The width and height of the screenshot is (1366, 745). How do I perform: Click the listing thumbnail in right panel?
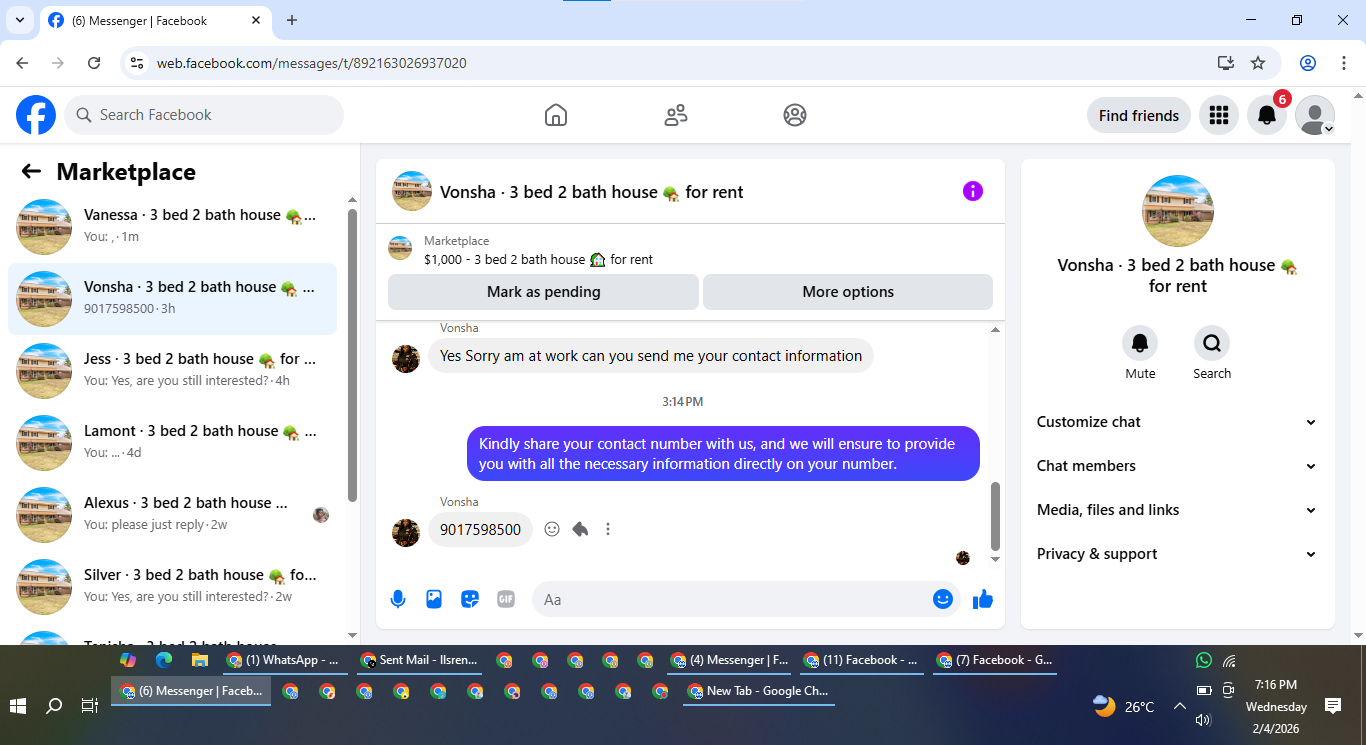click(1178, 211)
